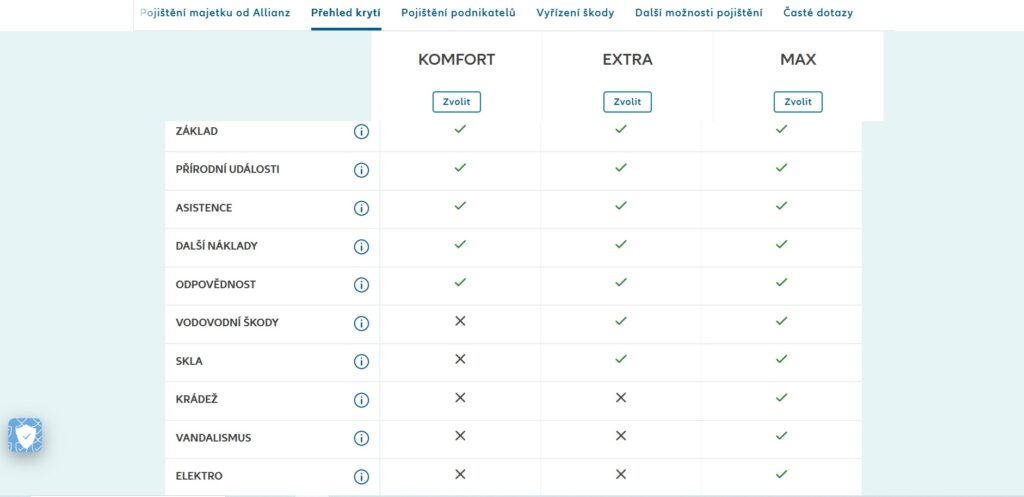
Task: Click the ELEKTRO row label
Action: point(199,476)
